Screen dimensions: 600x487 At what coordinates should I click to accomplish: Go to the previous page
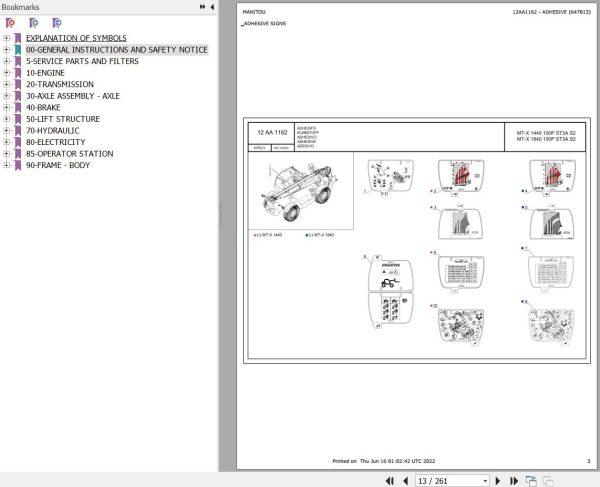click(x=406, y=481)
